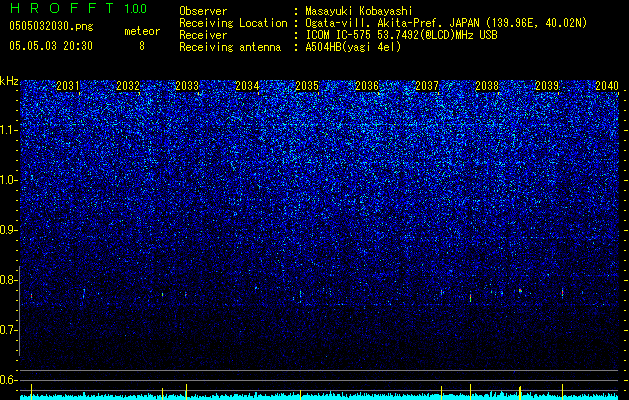Click the 0.8 frequency axis label
The width and height of the screenshot is (629, 400).
9,280
